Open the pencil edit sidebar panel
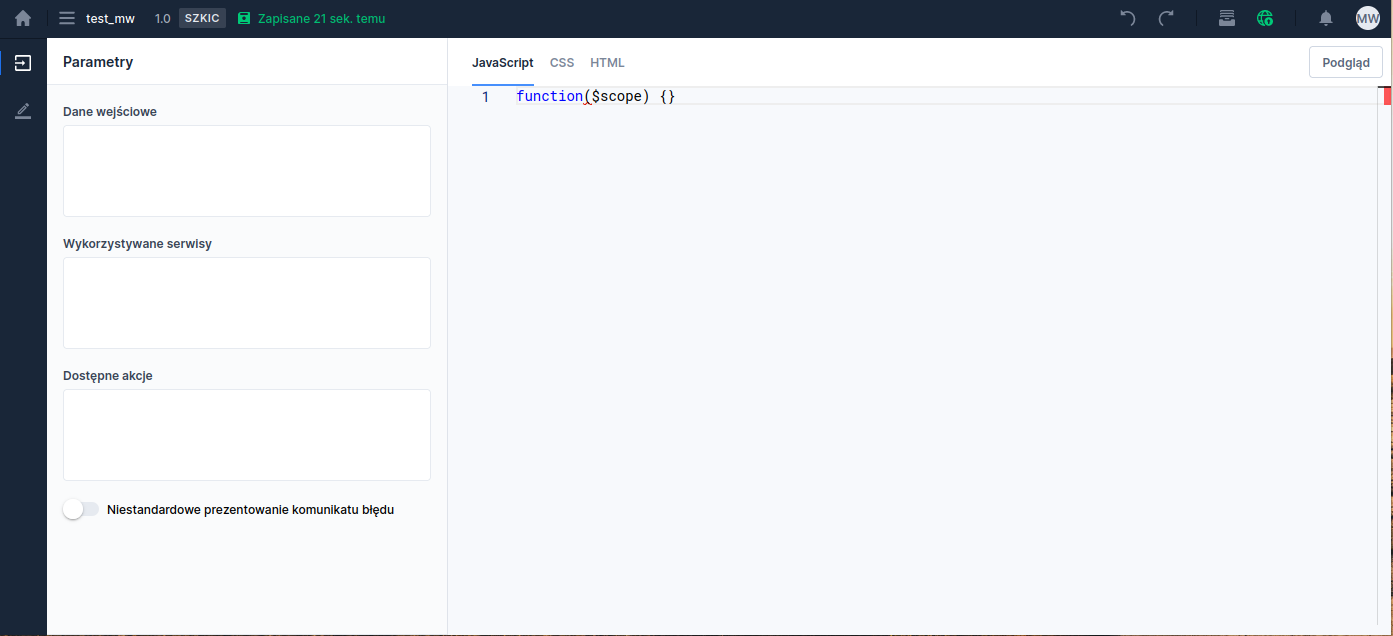Image resolution: width=1393 pixels, height=636 pixels. pyautogui.click(x=23, y=111)
